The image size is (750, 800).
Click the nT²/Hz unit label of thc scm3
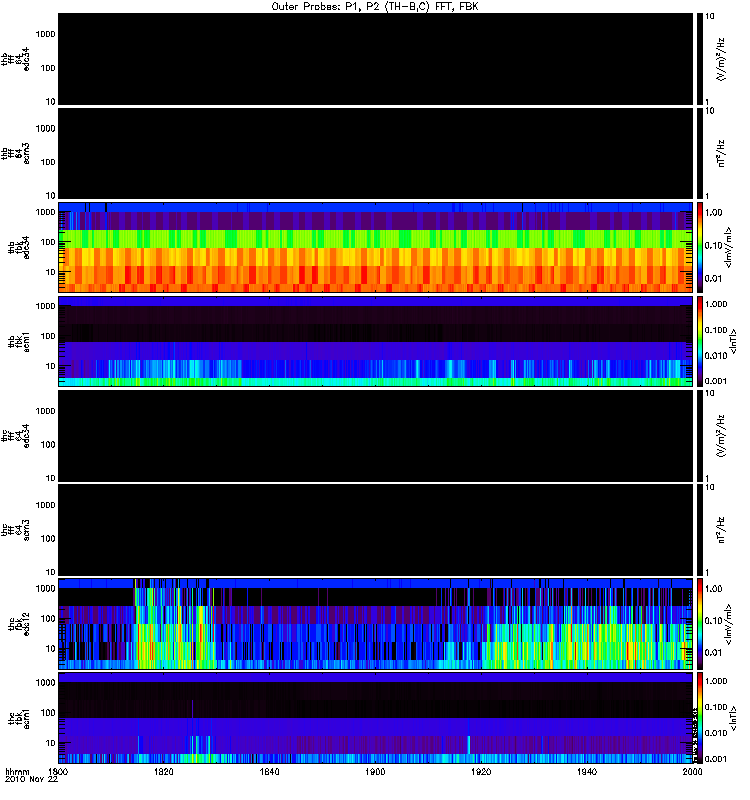click(721, 530)
